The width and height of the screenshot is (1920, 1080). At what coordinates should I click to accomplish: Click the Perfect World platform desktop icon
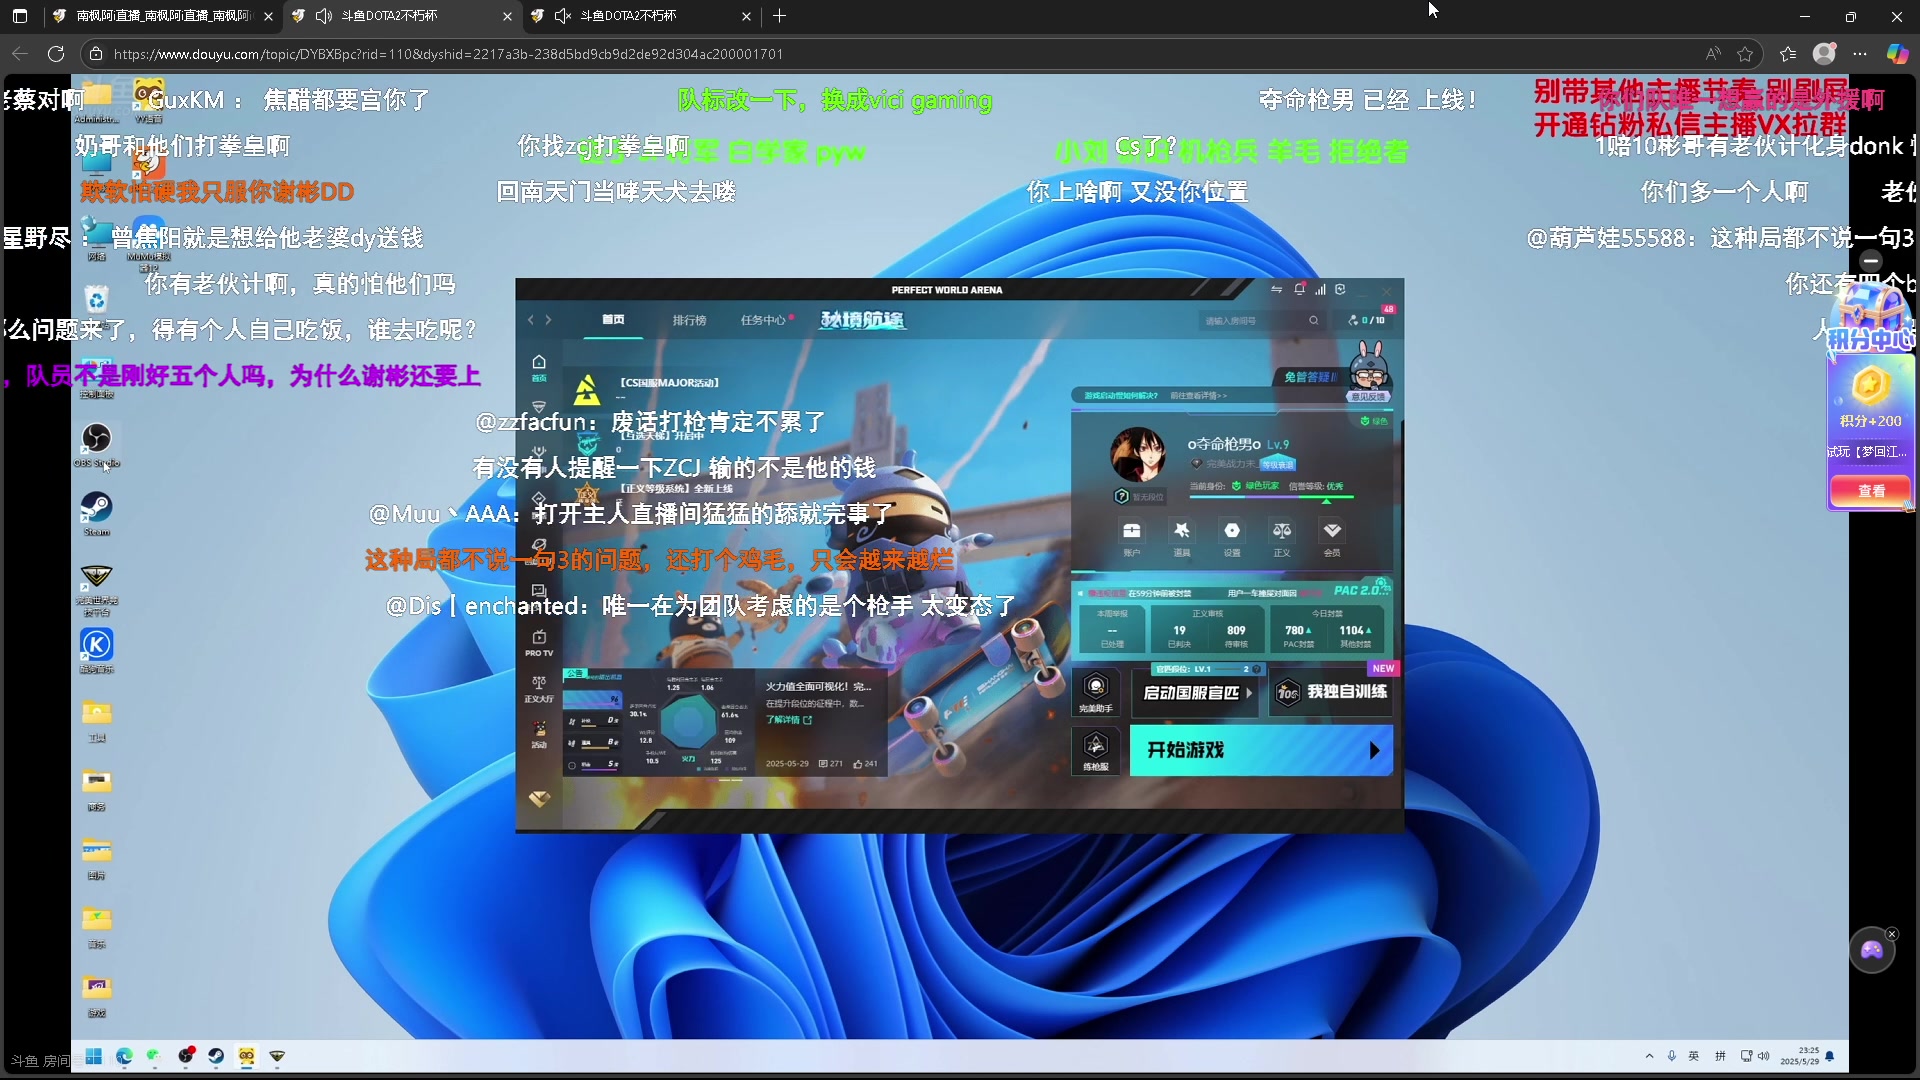tap(97, 589)
